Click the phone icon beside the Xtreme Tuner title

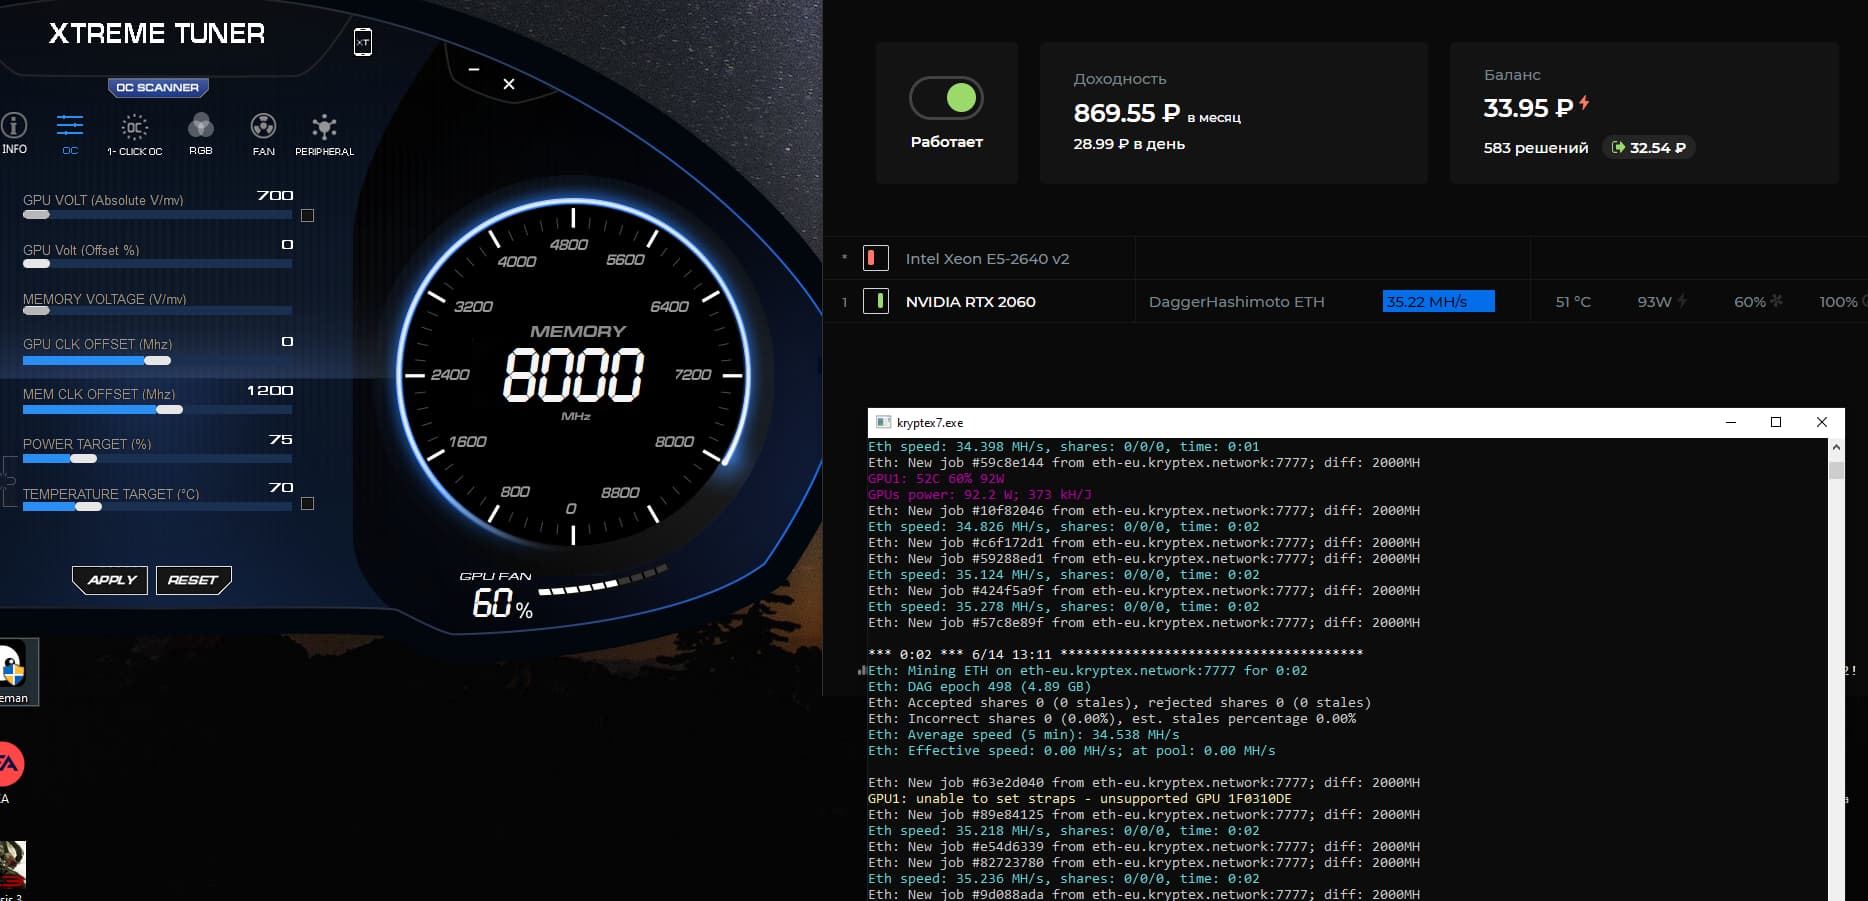pyautogui.click(x=363, y=41)
